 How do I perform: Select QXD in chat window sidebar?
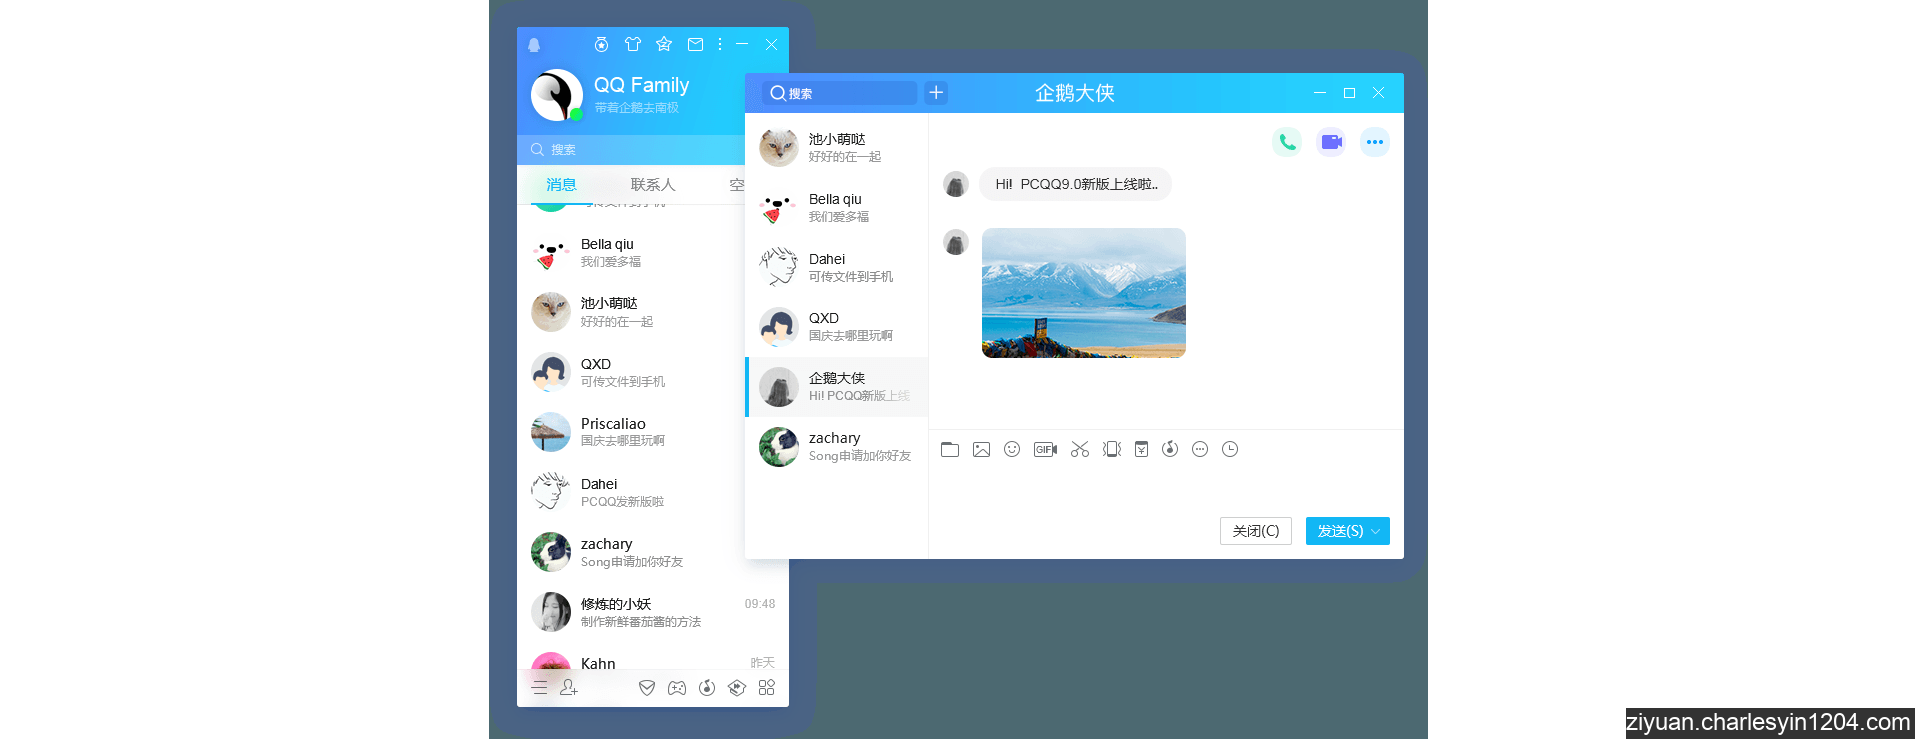pyautogui.click(x=837, y=326)
